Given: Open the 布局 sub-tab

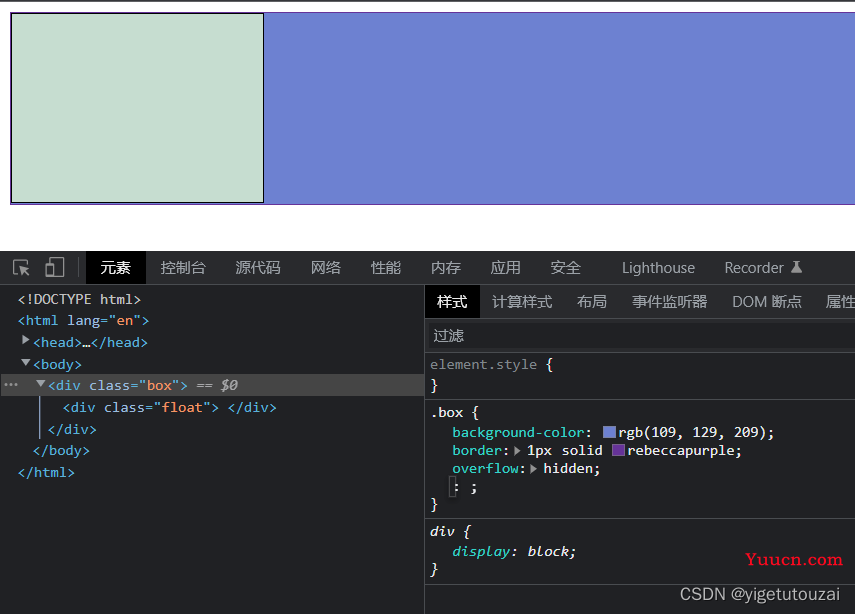Looking at the screenshot, I should (592, 302).
